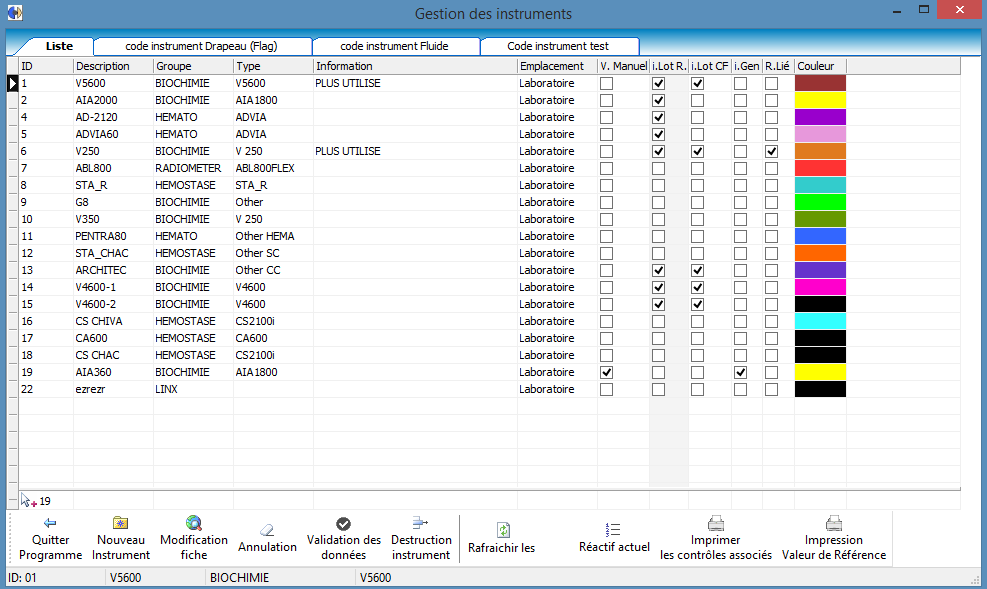Click the Destruction instrument label
Image resolution: width=987 pixels, height=589 pixels.
point(421,547)
